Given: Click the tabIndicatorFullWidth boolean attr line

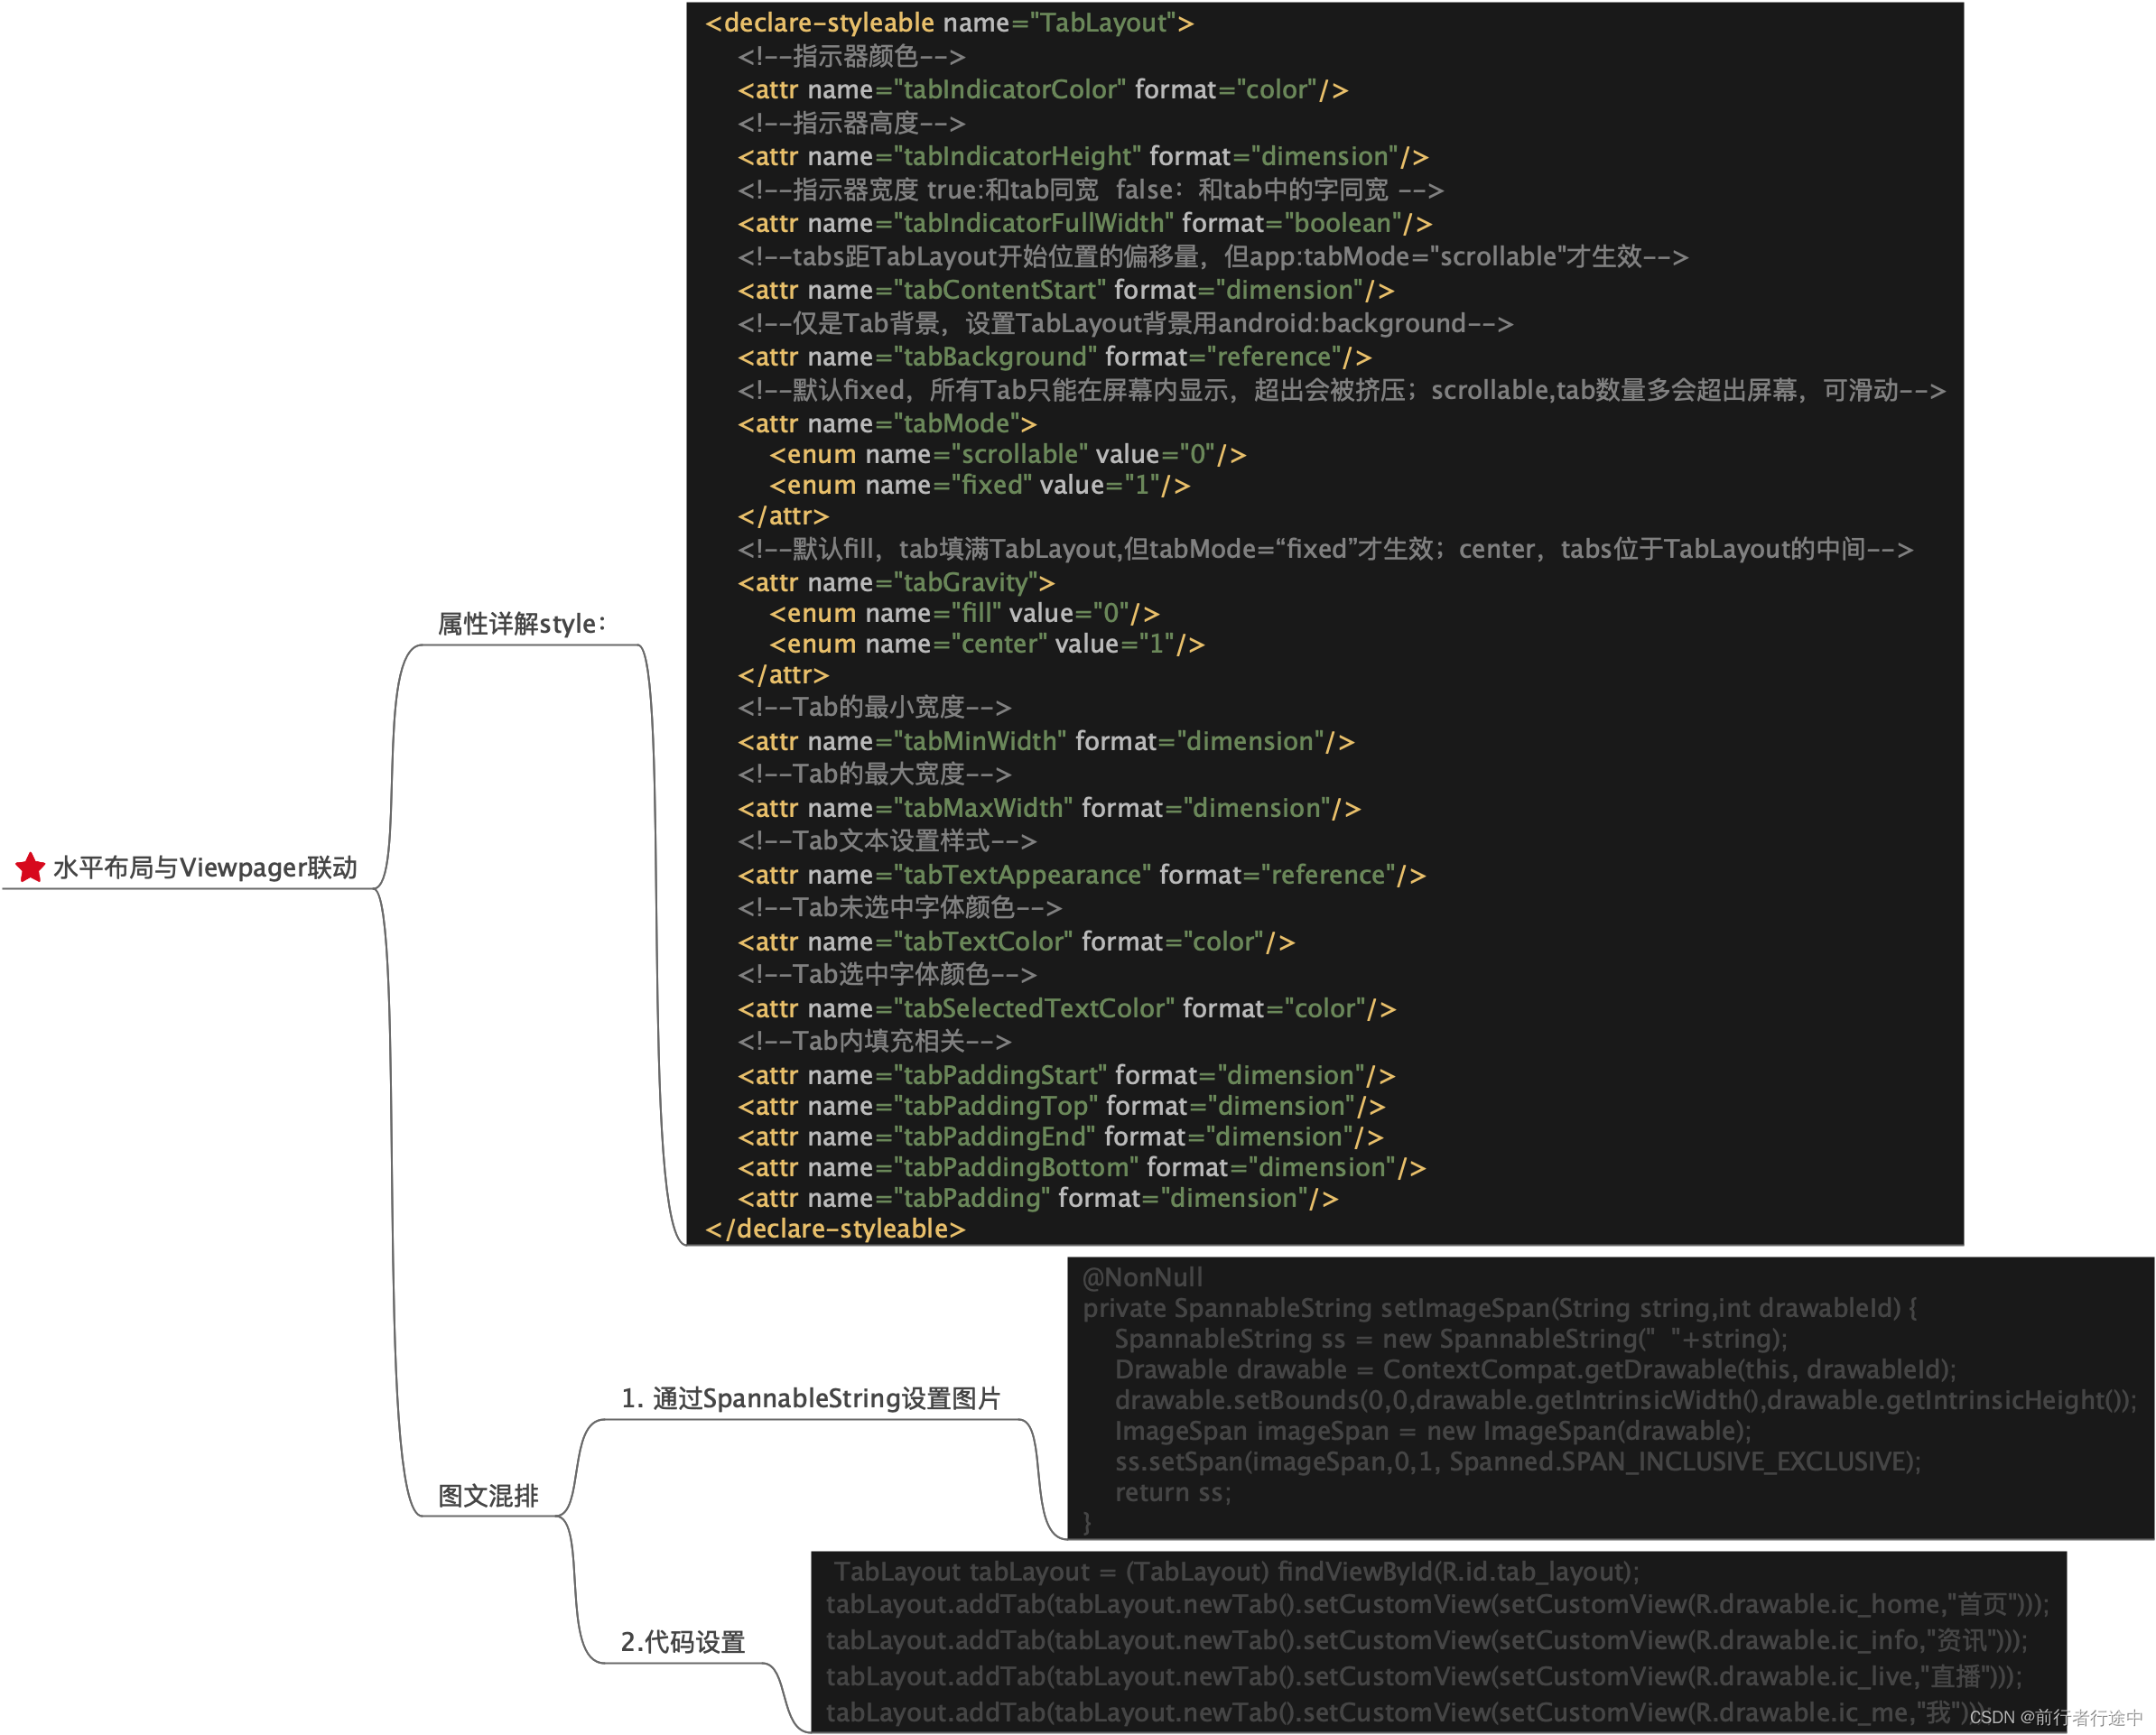Looking at the screenshot, I should (x=1085, y=223).
